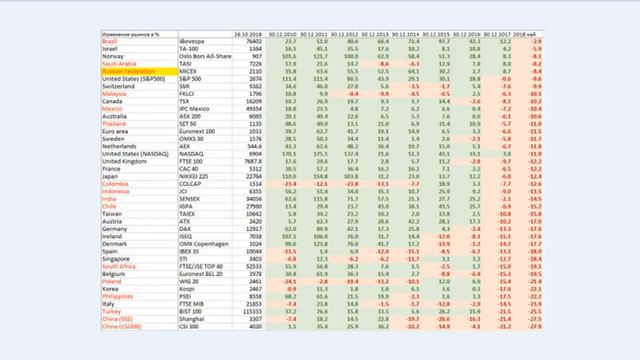The width and height of the screenshot is (640, 360).
Task: Click the Saudi Arabia cell
Action: [x=140, y=64]
